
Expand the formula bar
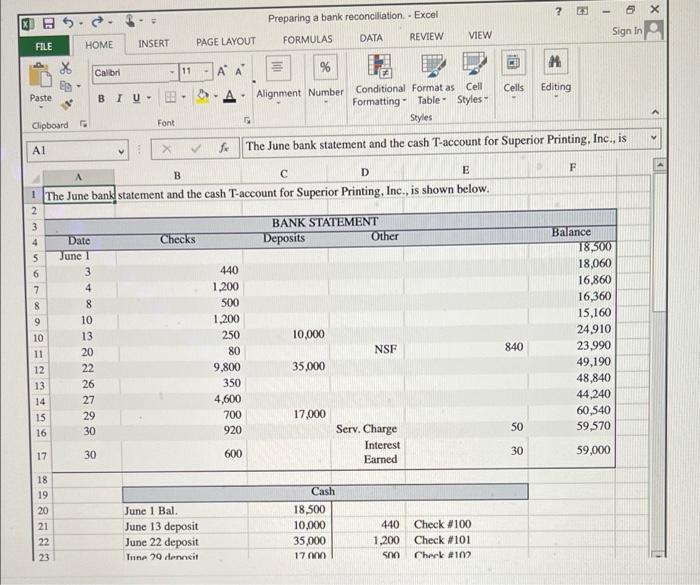click(x=654, y=138)
